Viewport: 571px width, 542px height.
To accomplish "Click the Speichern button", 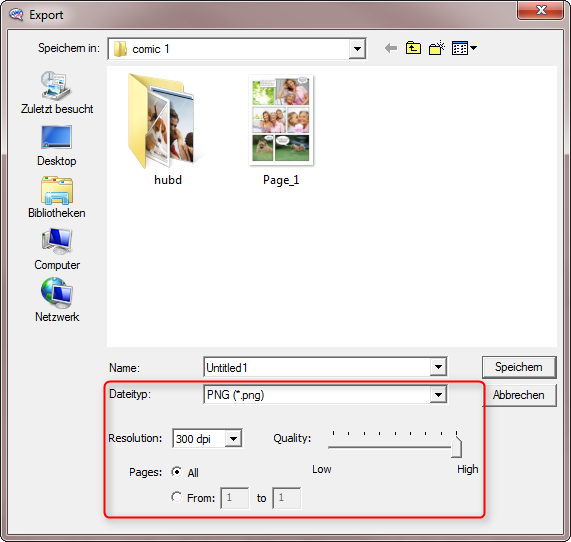I will click(x=519, y=367).
